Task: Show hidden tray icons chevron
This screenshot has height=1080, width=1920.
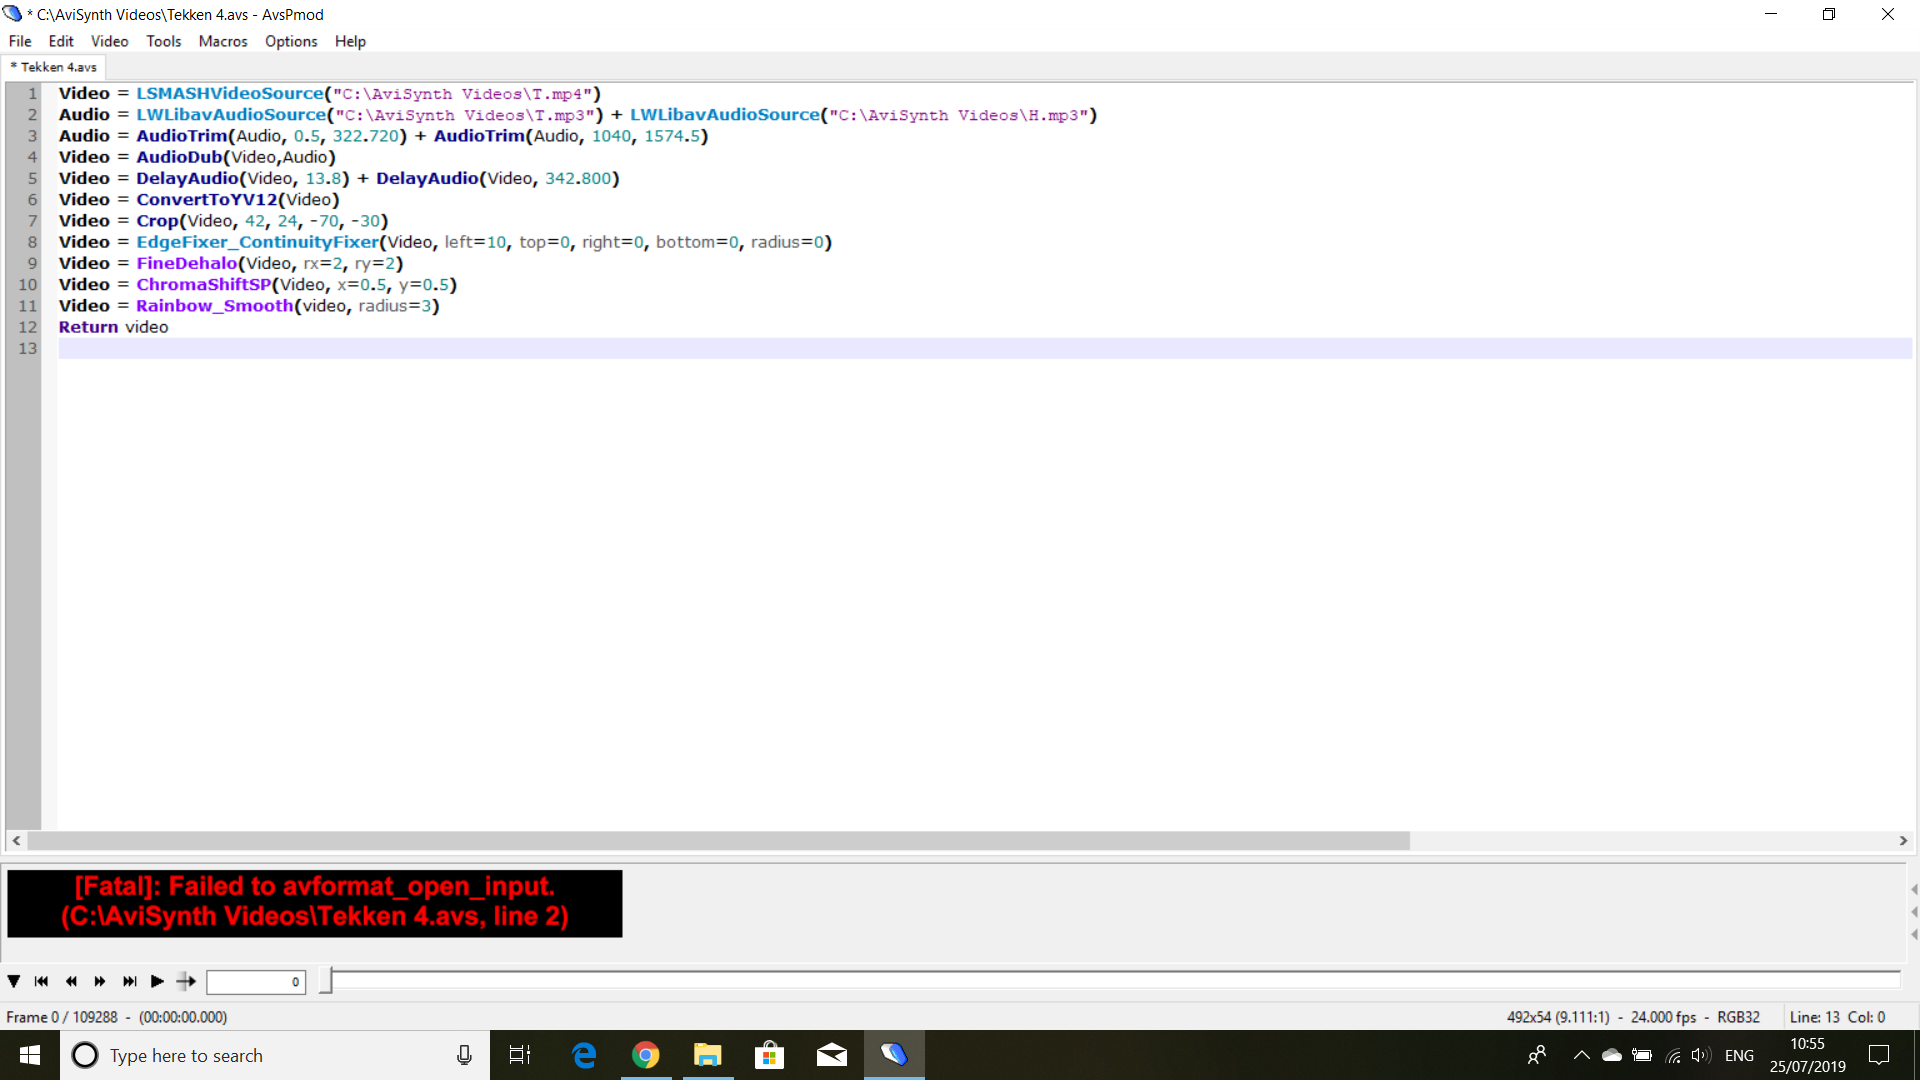Action: pos(1581,1055)
